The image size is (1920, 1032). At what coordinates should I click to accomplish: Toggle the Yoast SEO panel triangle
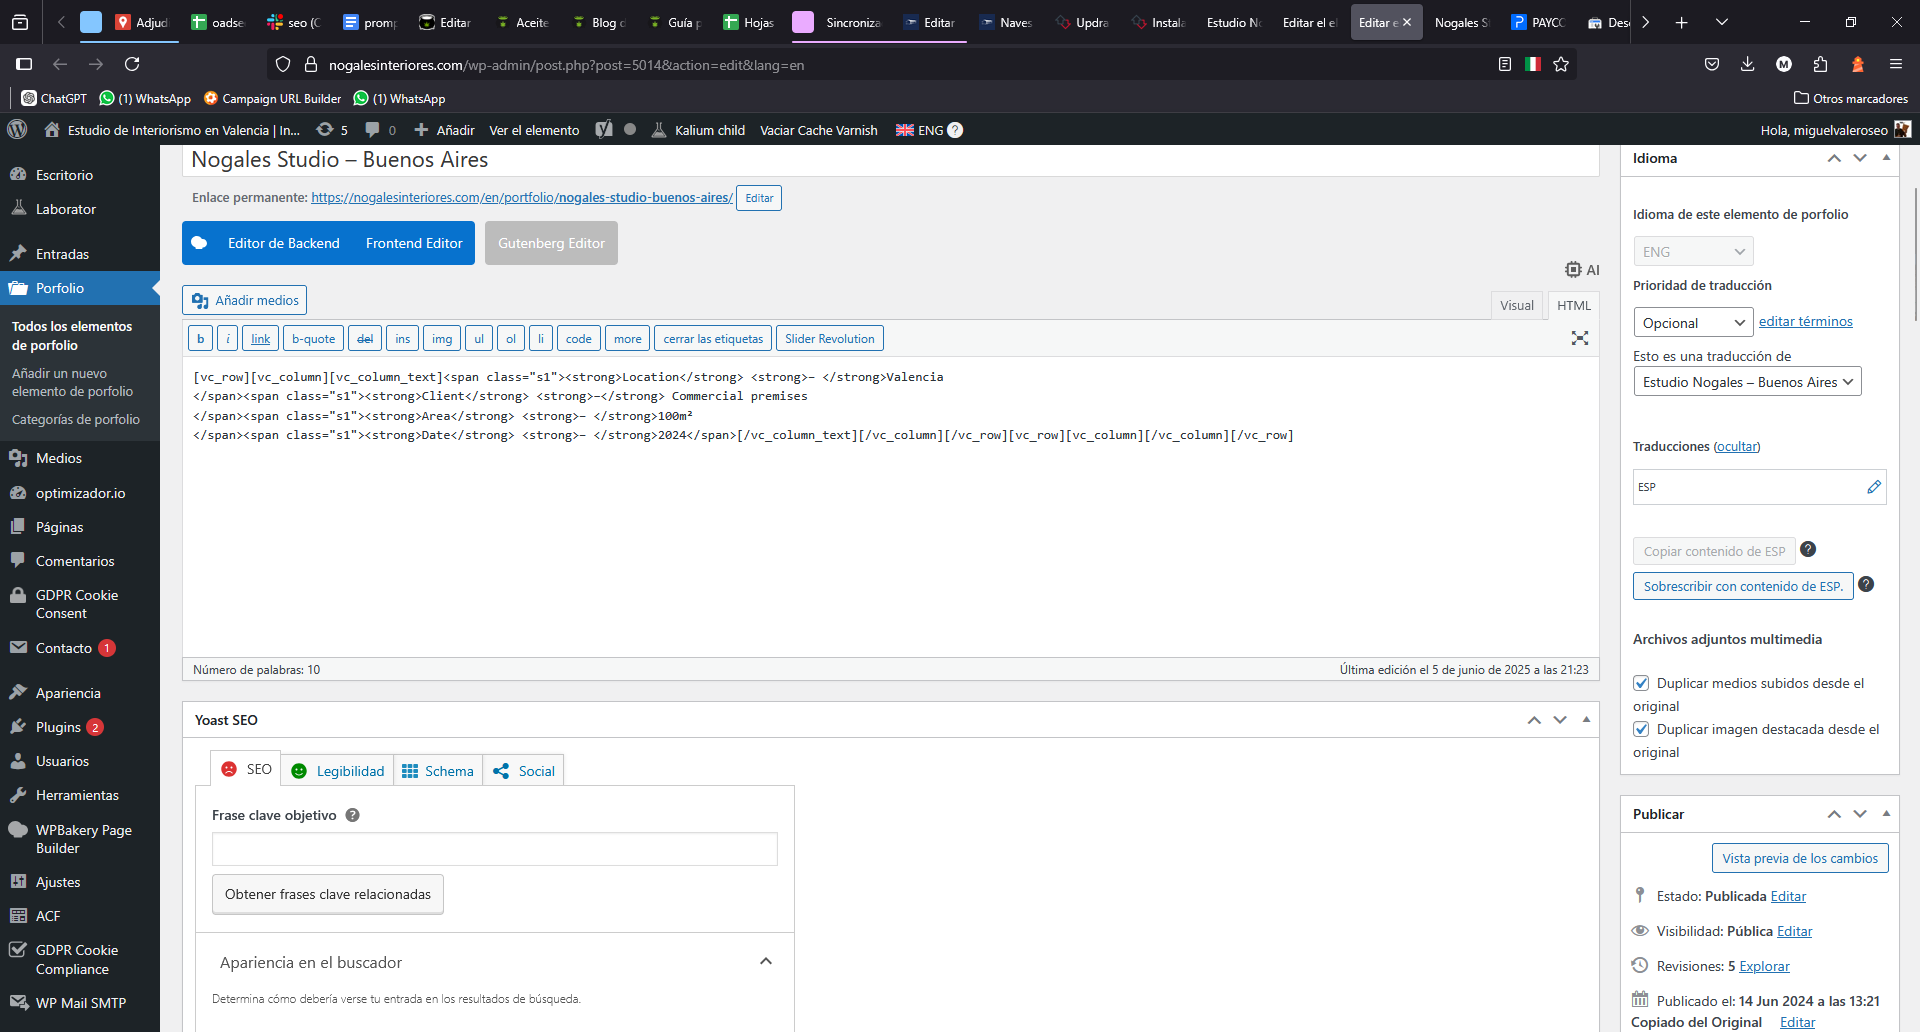[1586, 719]
